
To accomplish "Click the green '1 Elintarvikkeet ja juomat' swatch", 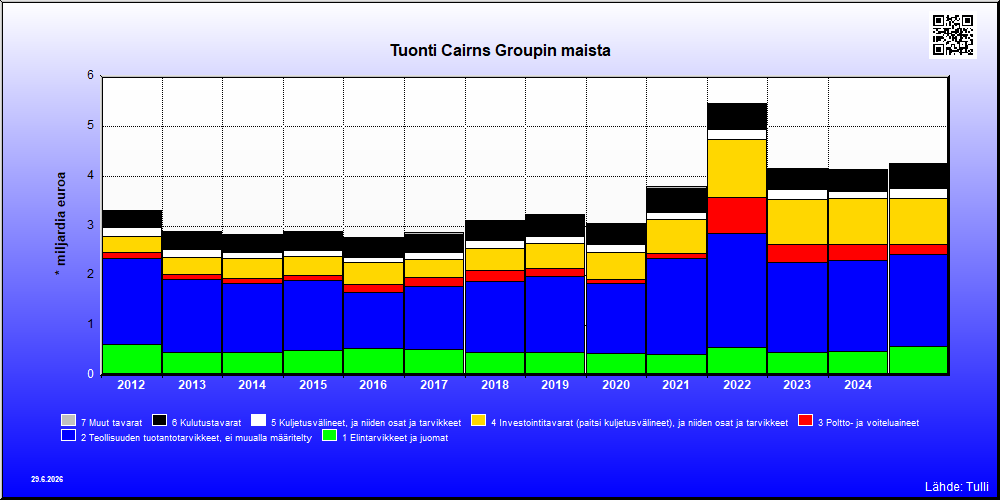I will (329, 436).
